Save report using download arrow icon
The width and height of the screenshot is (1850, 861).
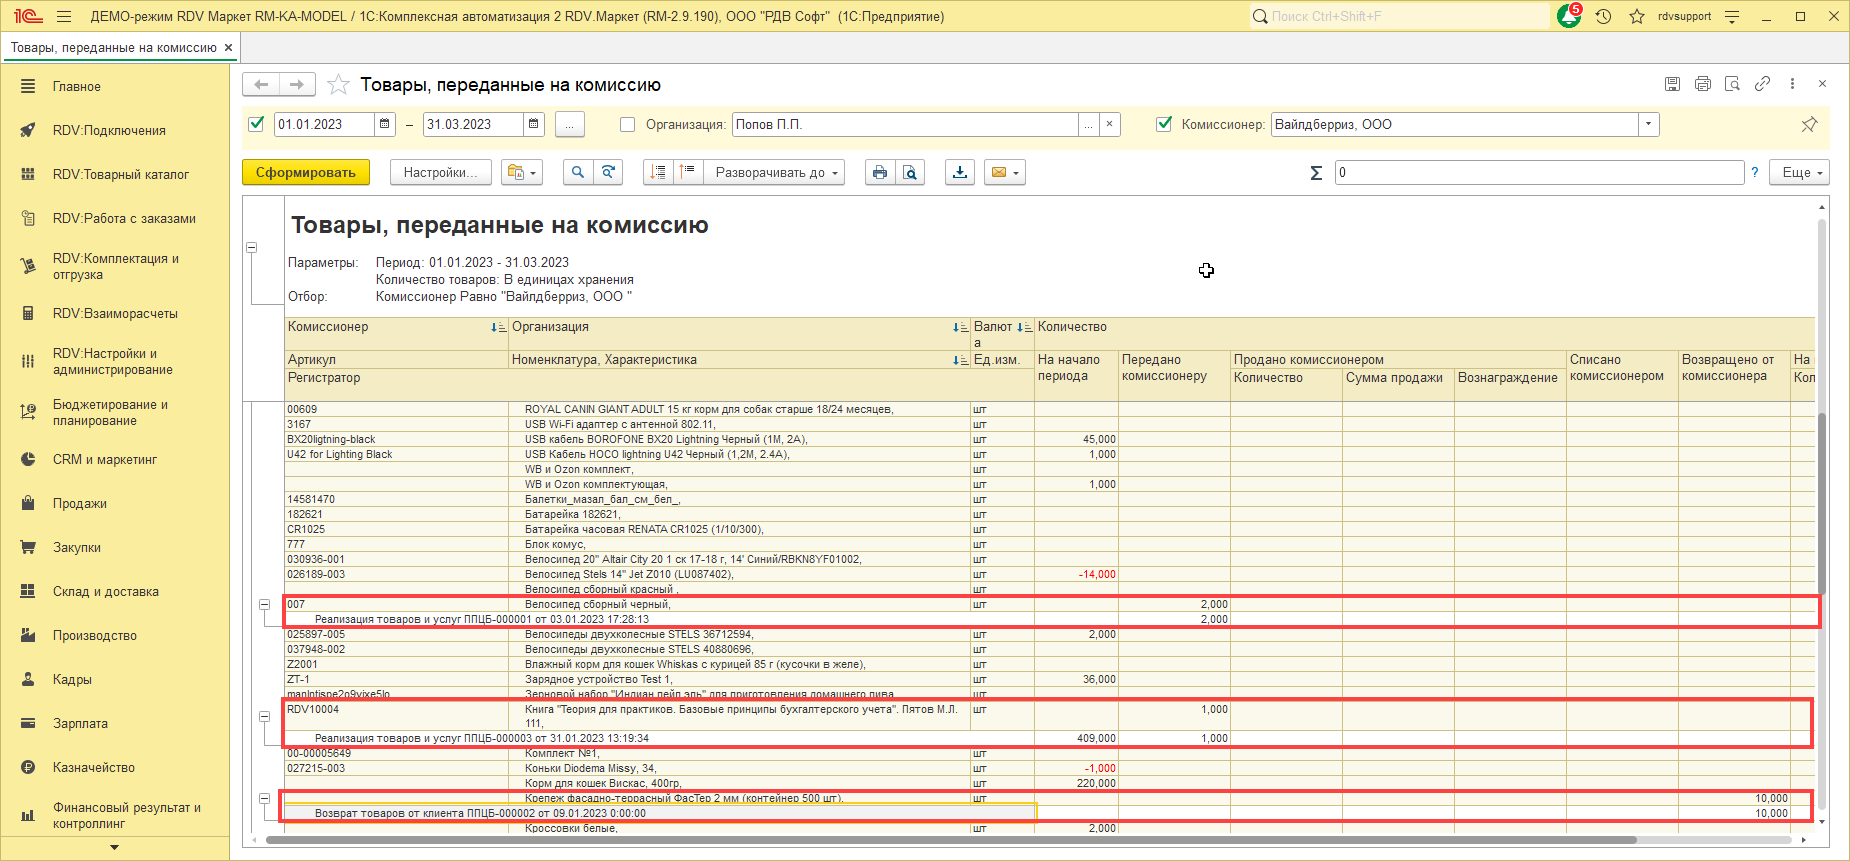pos(960,172)
